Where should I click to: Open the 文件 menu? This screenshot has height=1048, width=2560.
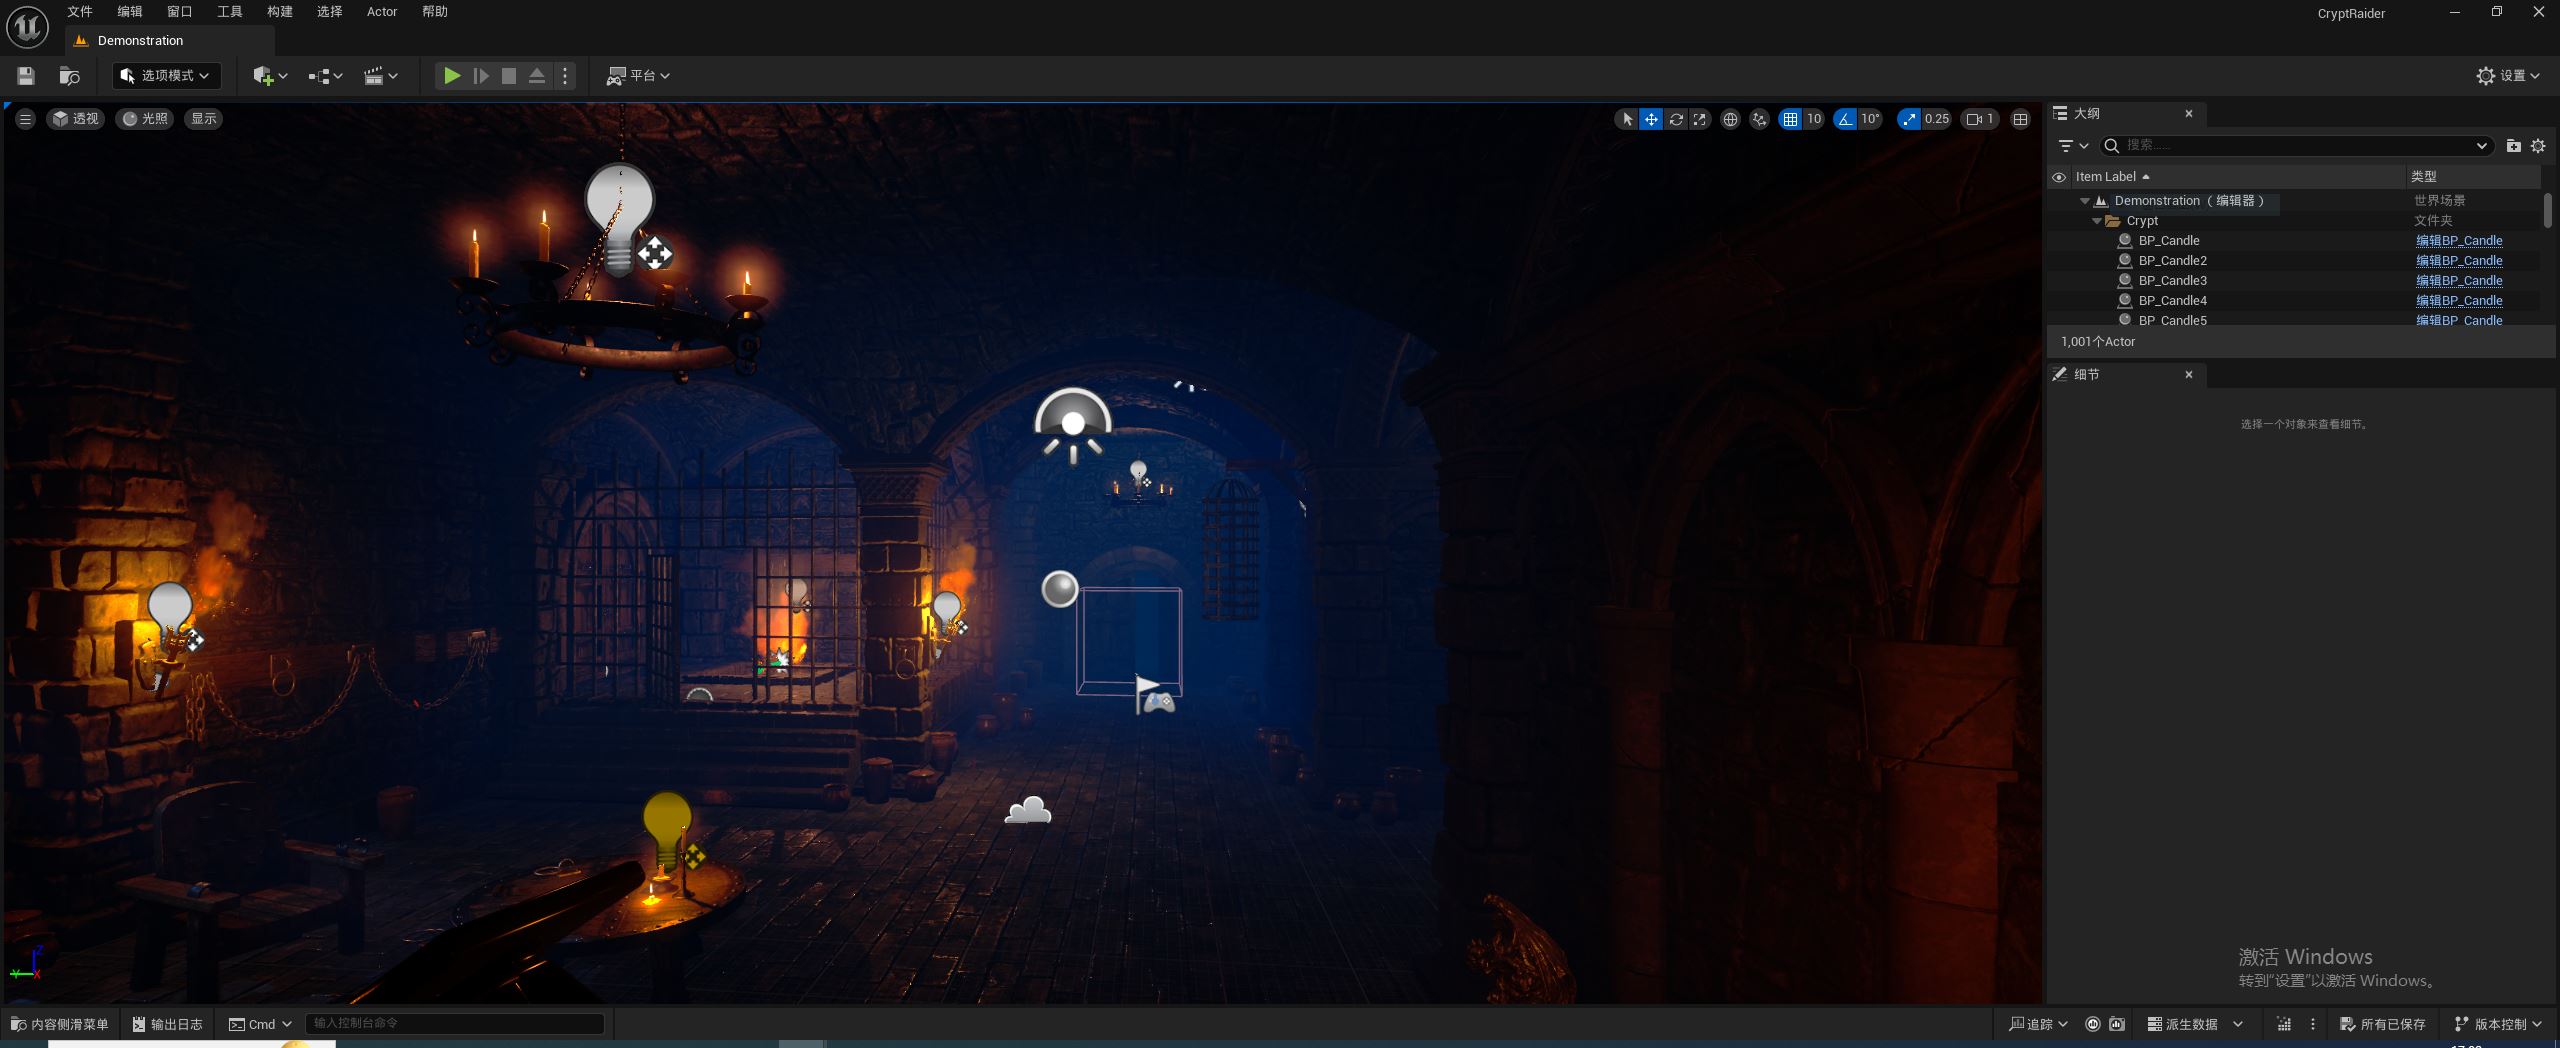coord(80,12)
